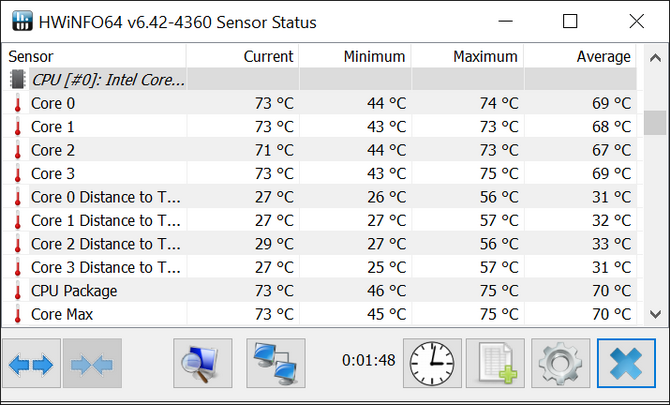Click the CPU chip icon in header row
The image size is (670, 405).
18,79
